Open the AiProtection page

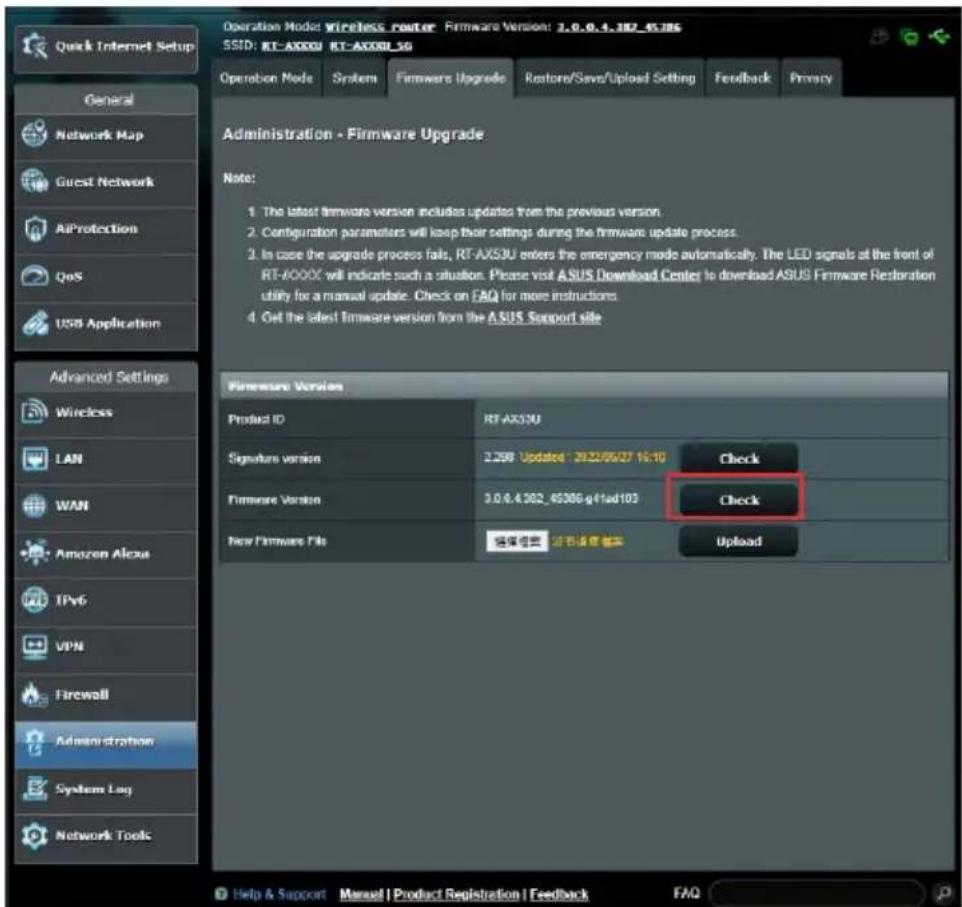[106, 229]
